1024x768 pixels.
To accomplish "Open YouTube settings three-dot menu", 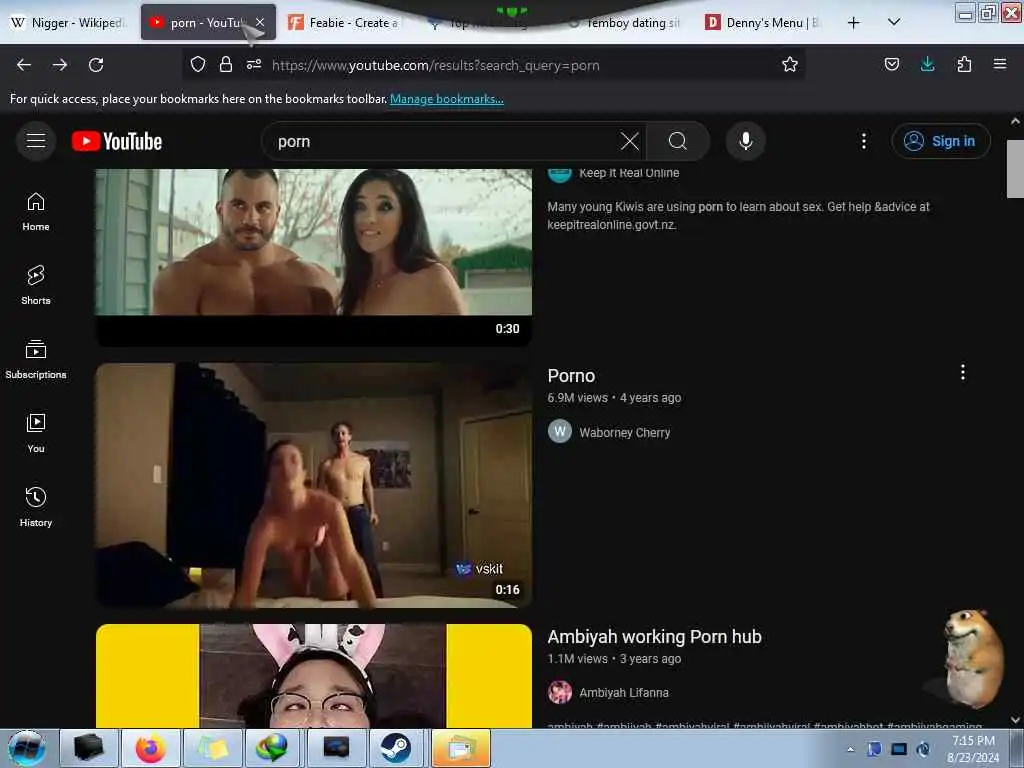I will tap(863, 141).
